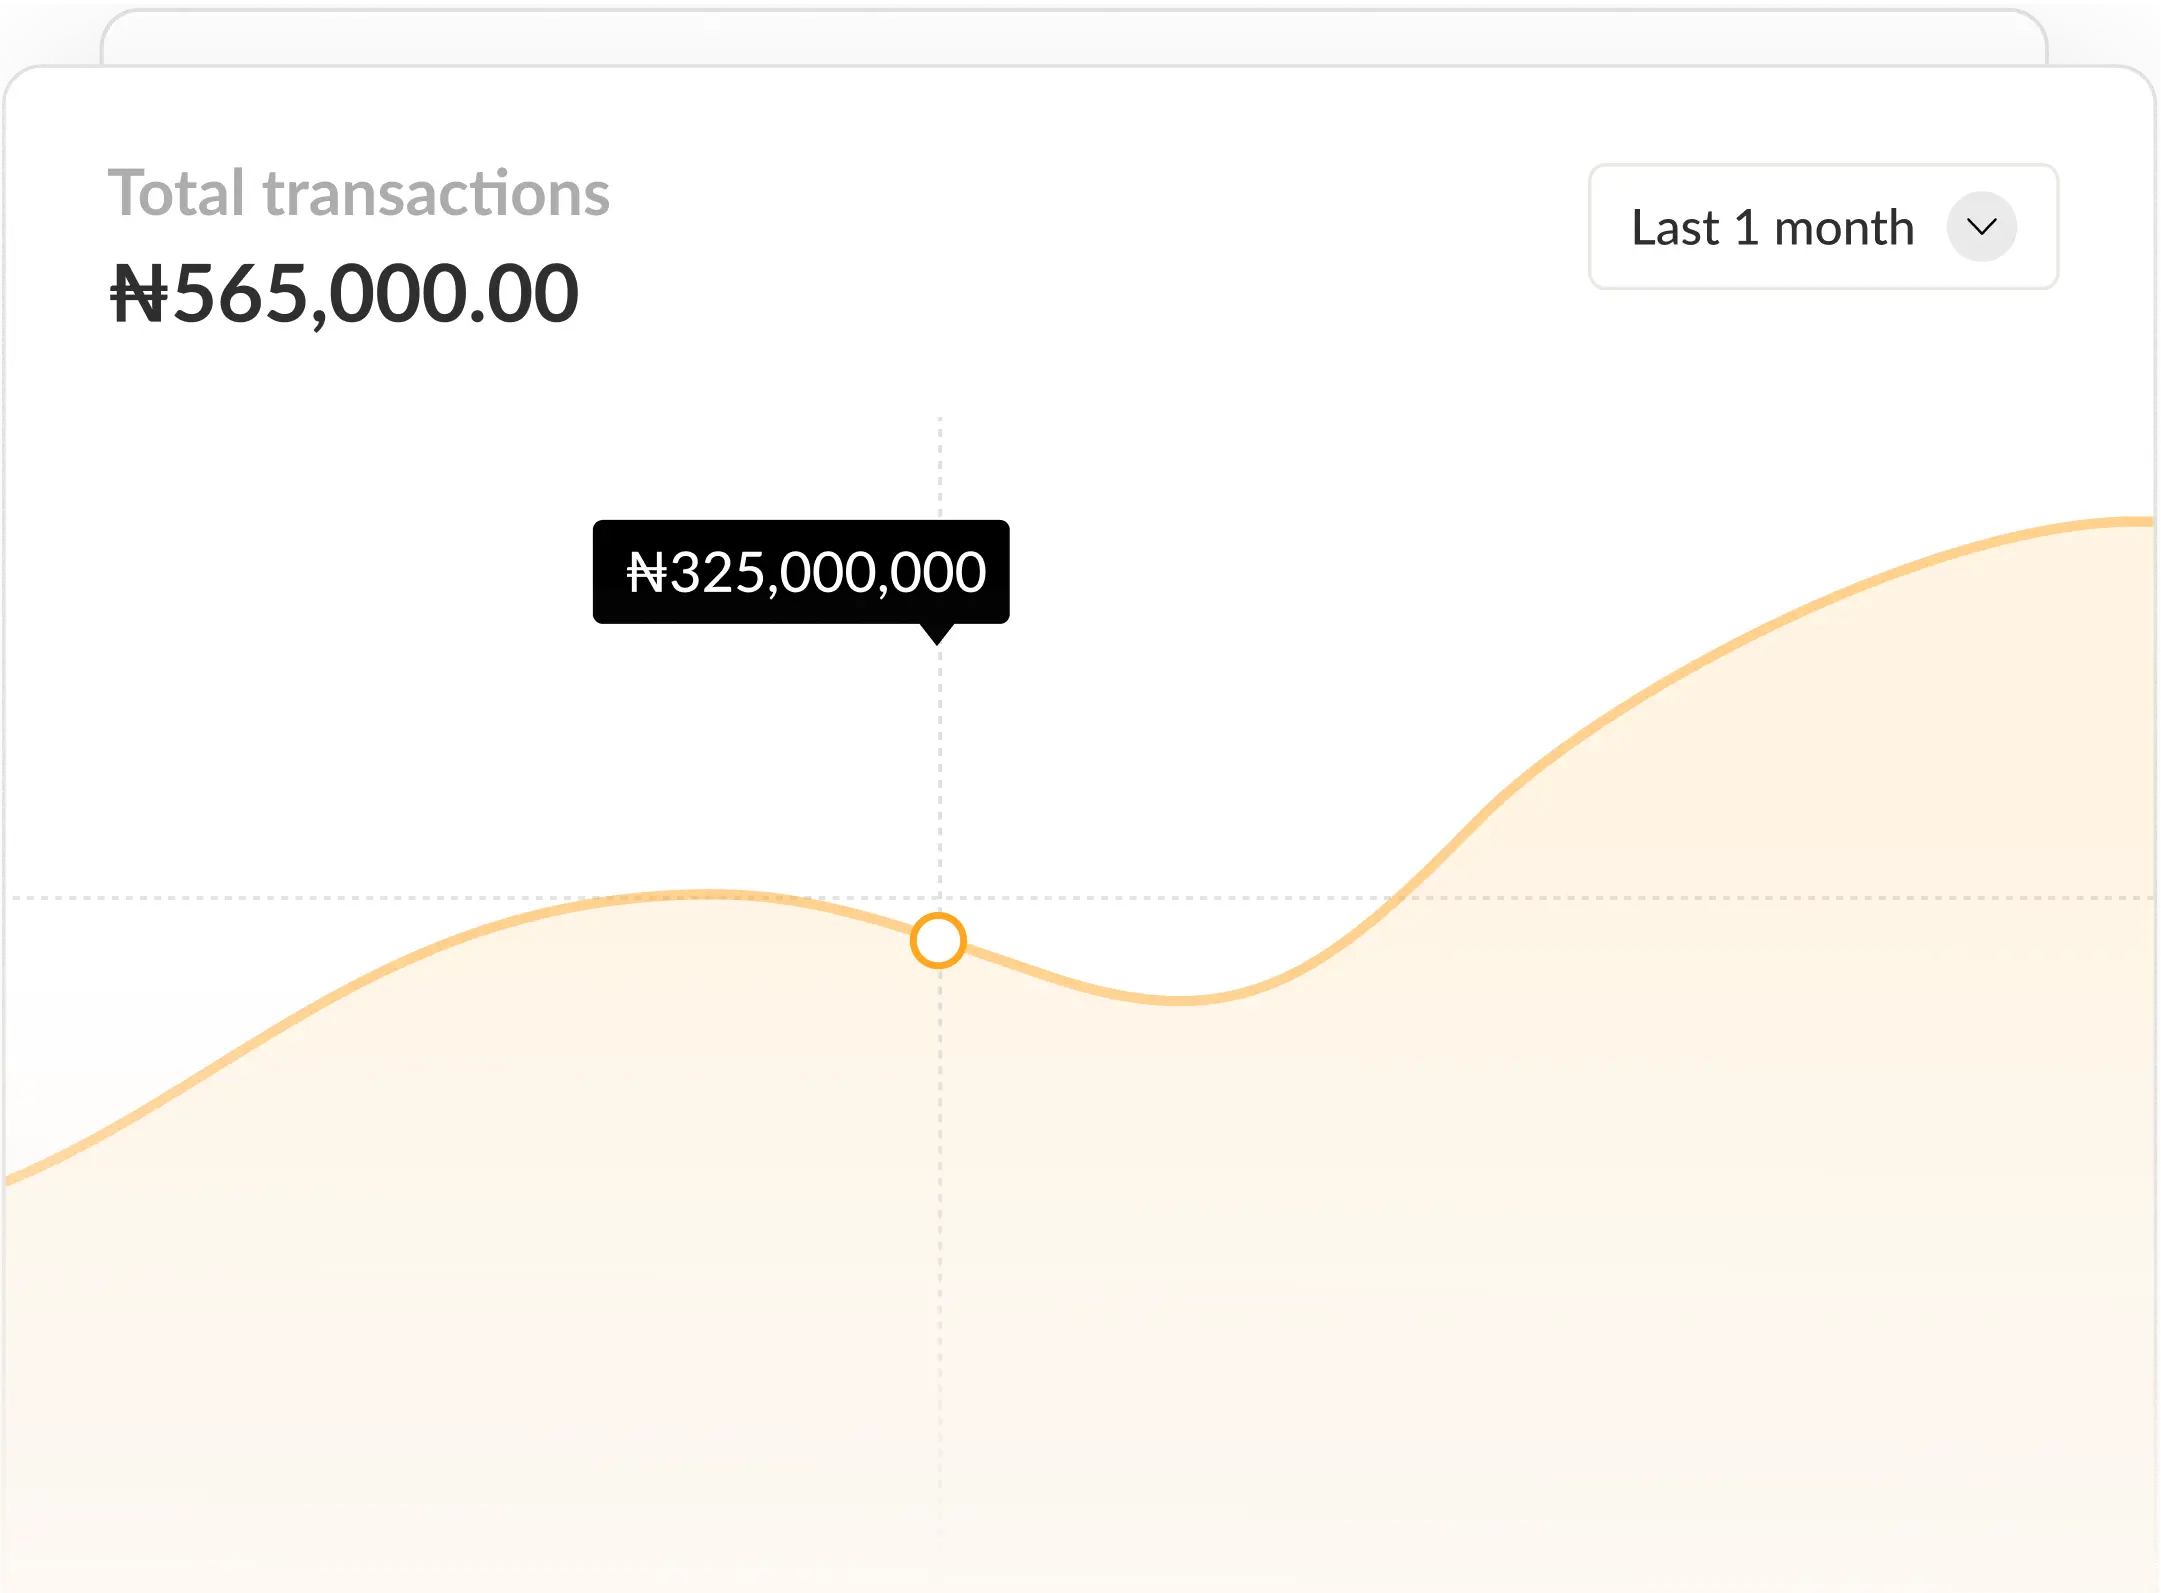
Task: Click the chart line's lowest dip after the marker
Action: [1180, 999]
